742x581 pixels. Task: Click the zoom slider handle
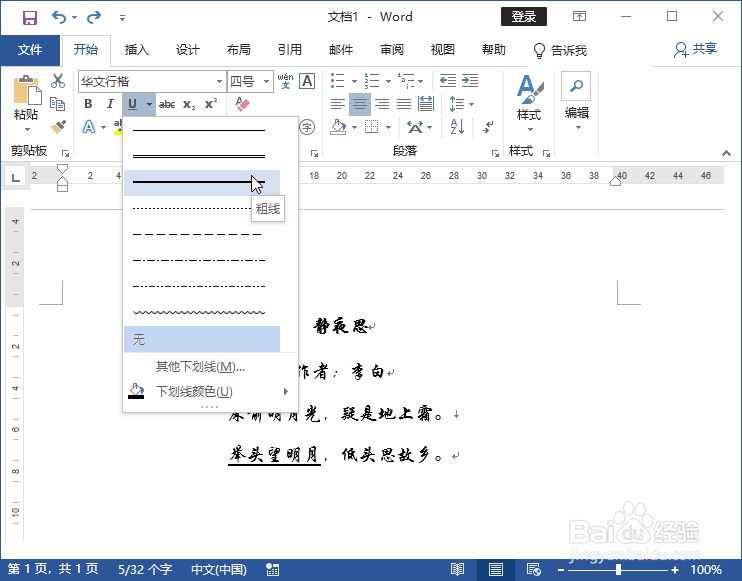coord(618,570)
